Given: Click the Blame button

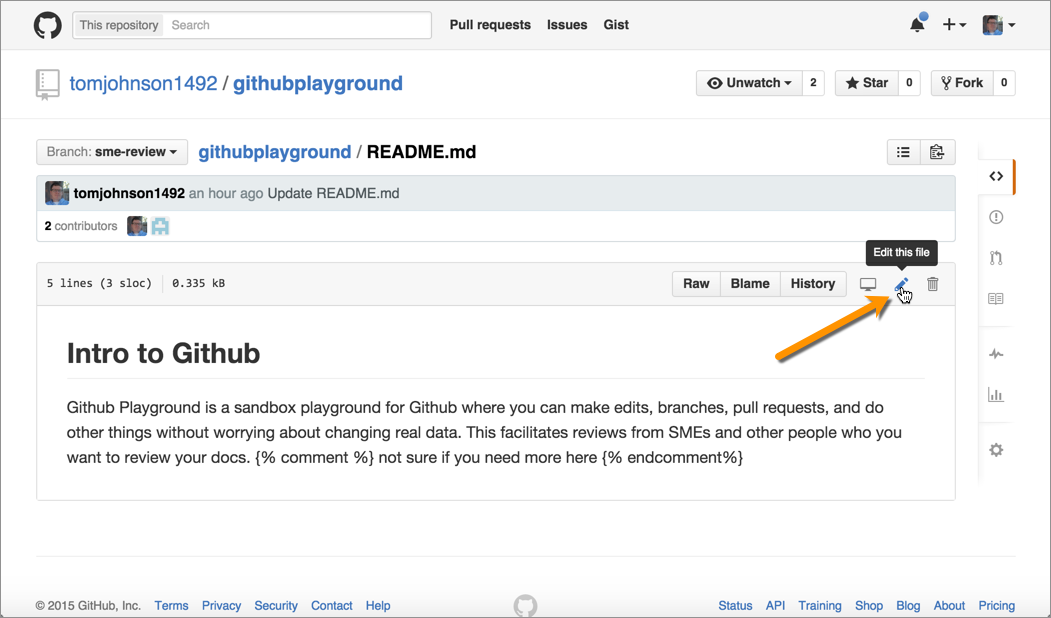Looking at the screenshot, I should [x=750, y=284].
